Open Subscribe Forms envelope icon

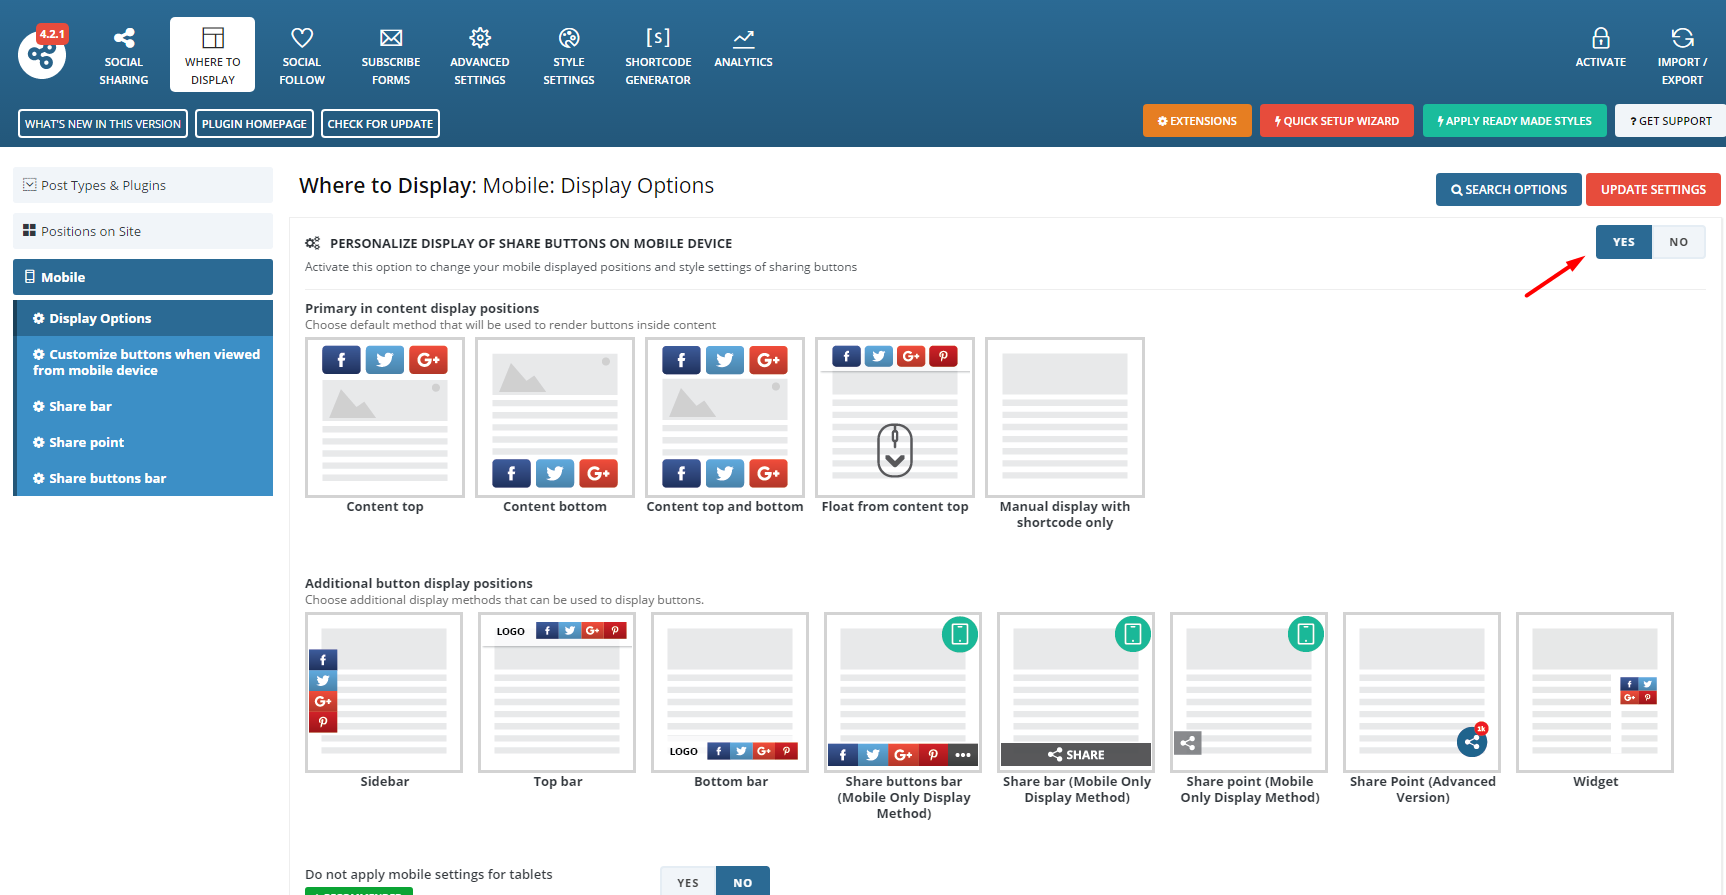click(391, 40)
